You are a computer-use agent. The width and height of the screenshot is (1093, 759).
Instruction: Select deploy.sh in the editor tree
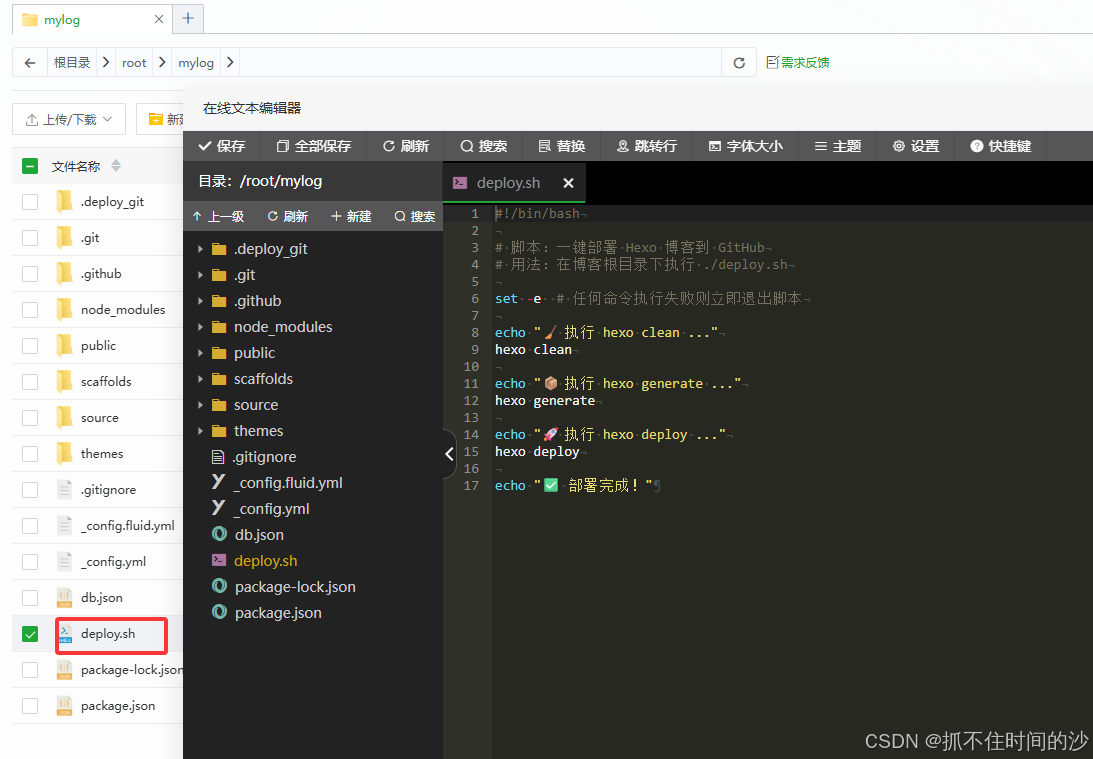(x=266, y=561)
